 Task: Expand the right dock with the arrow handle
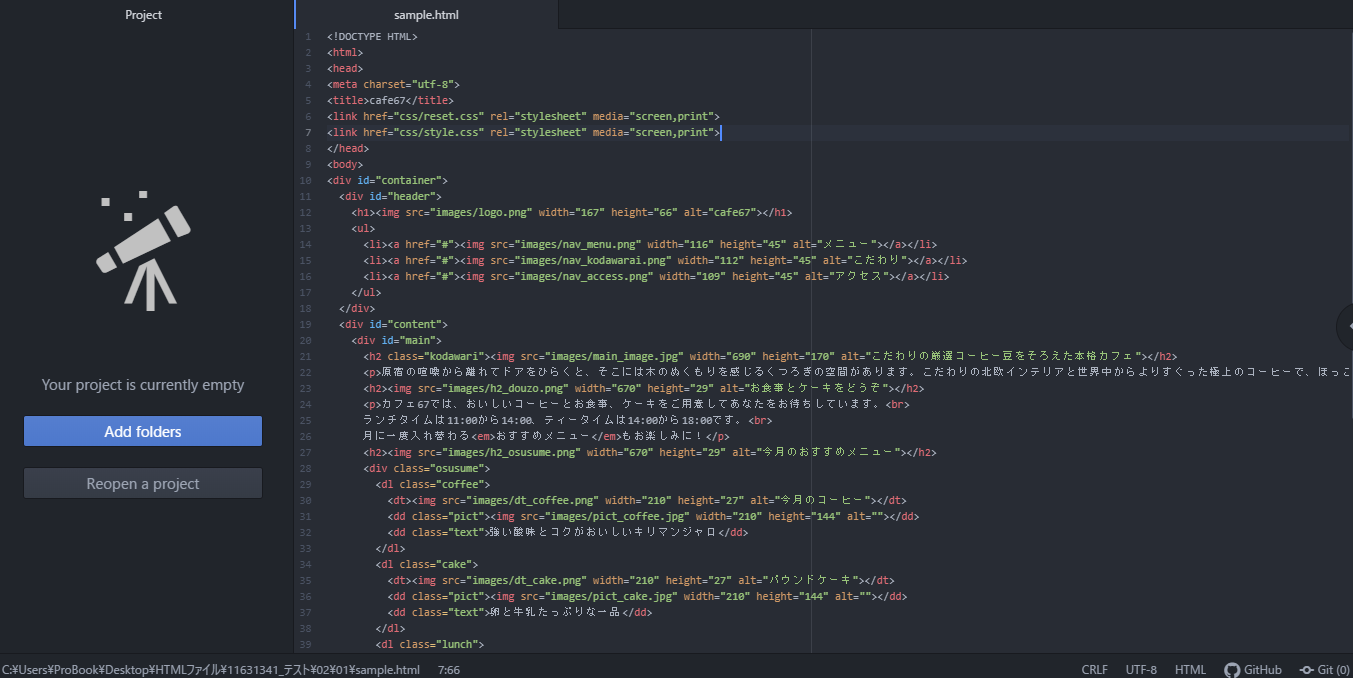(1345, 326)
